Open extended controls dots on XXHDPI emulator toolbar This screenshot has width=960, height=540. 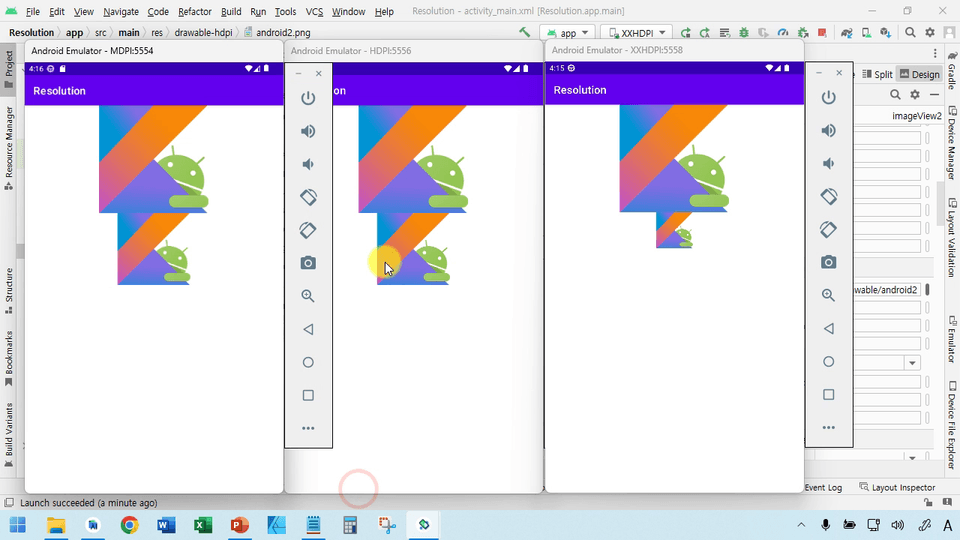tap(828, 428)
